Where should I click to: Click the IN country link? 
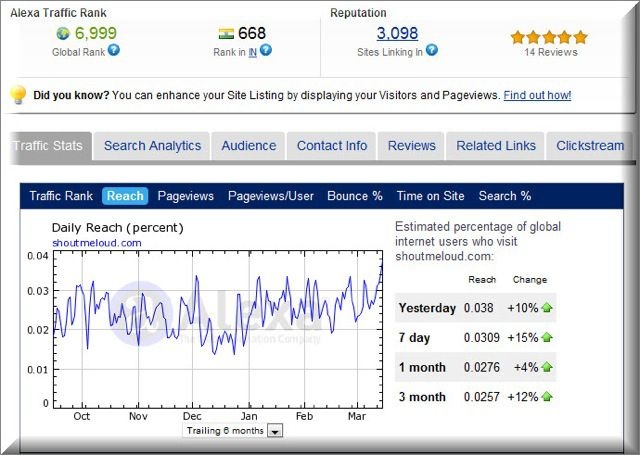[253, 51]
